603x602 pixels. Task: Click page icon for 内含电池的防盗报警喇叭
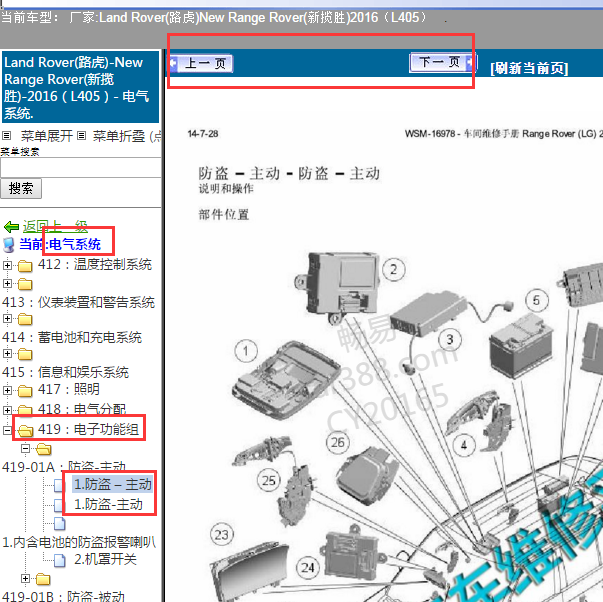coord(60,524)
